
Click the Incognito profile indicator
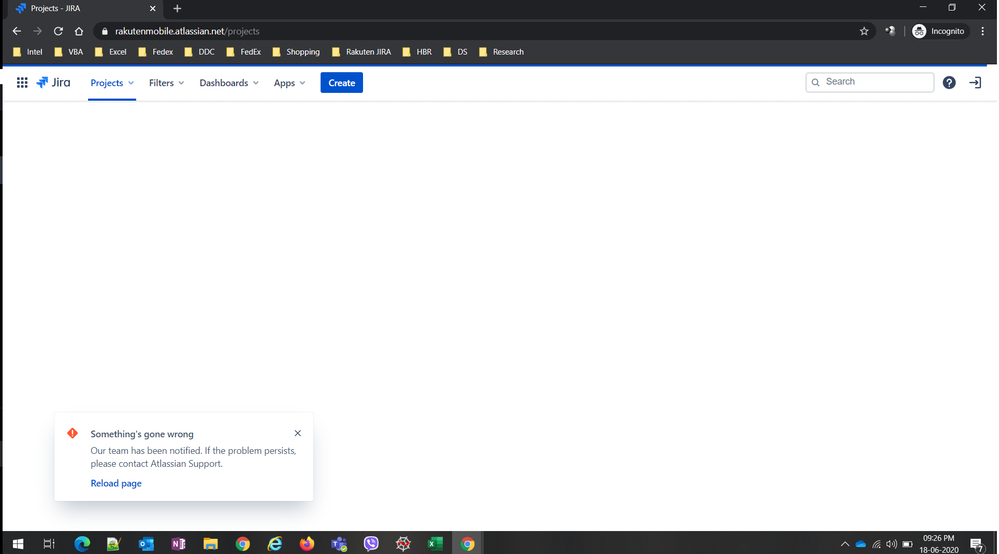(x=939, y=31)
